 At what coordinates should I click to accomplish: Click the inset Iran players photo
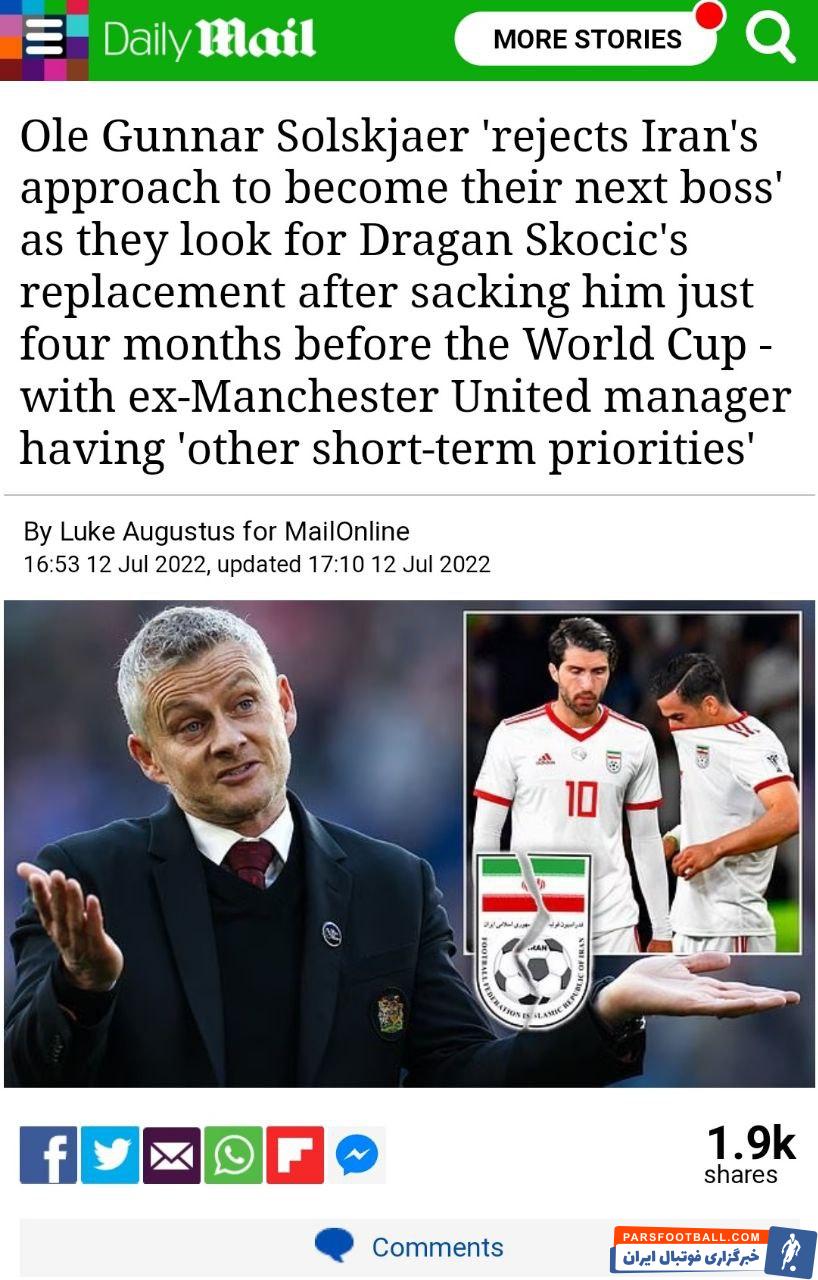coord(633,782)
